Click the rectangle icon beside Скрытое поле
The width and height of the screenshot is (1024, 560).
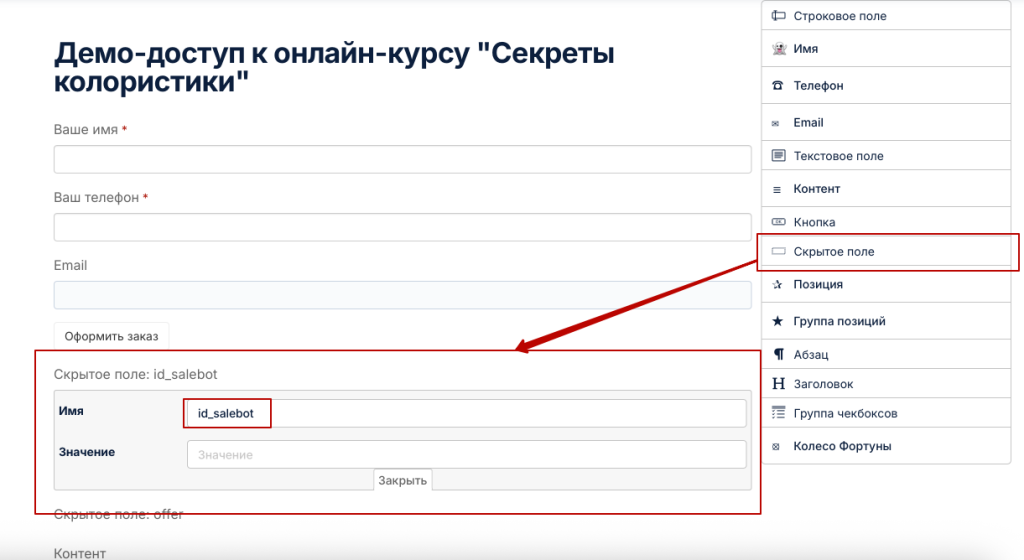click(778, 251)
